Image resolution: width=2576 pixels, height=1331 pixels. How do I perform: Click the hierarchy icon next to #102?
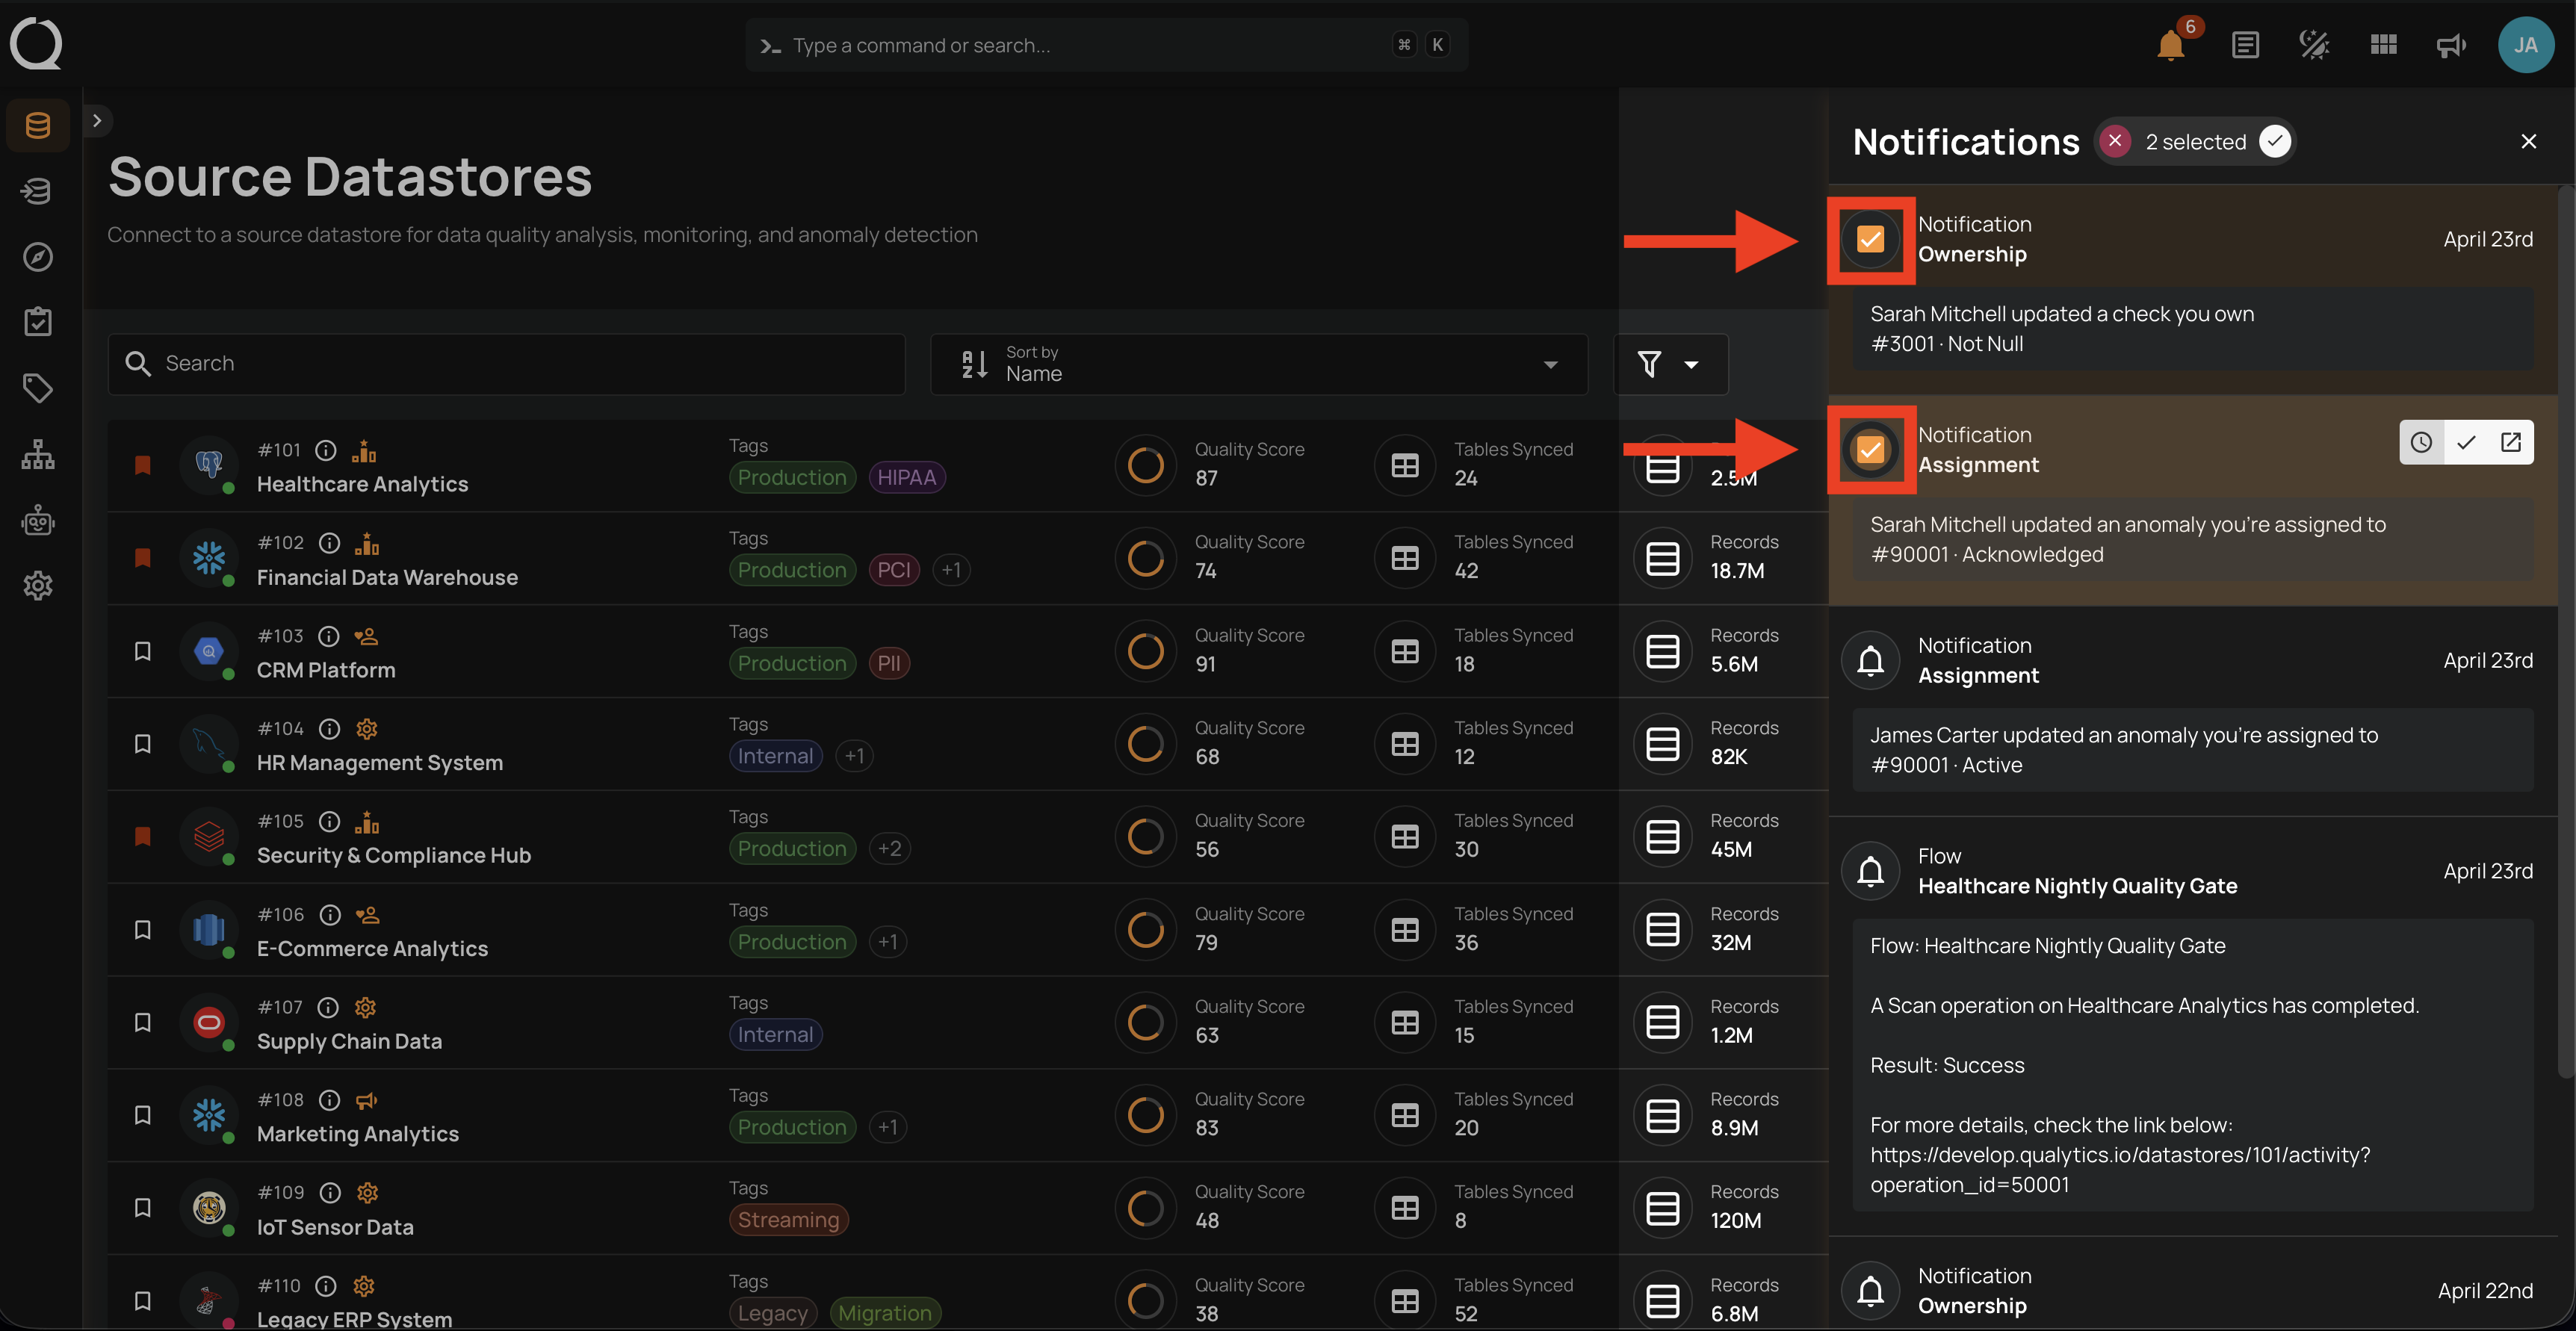coord(367,543)
